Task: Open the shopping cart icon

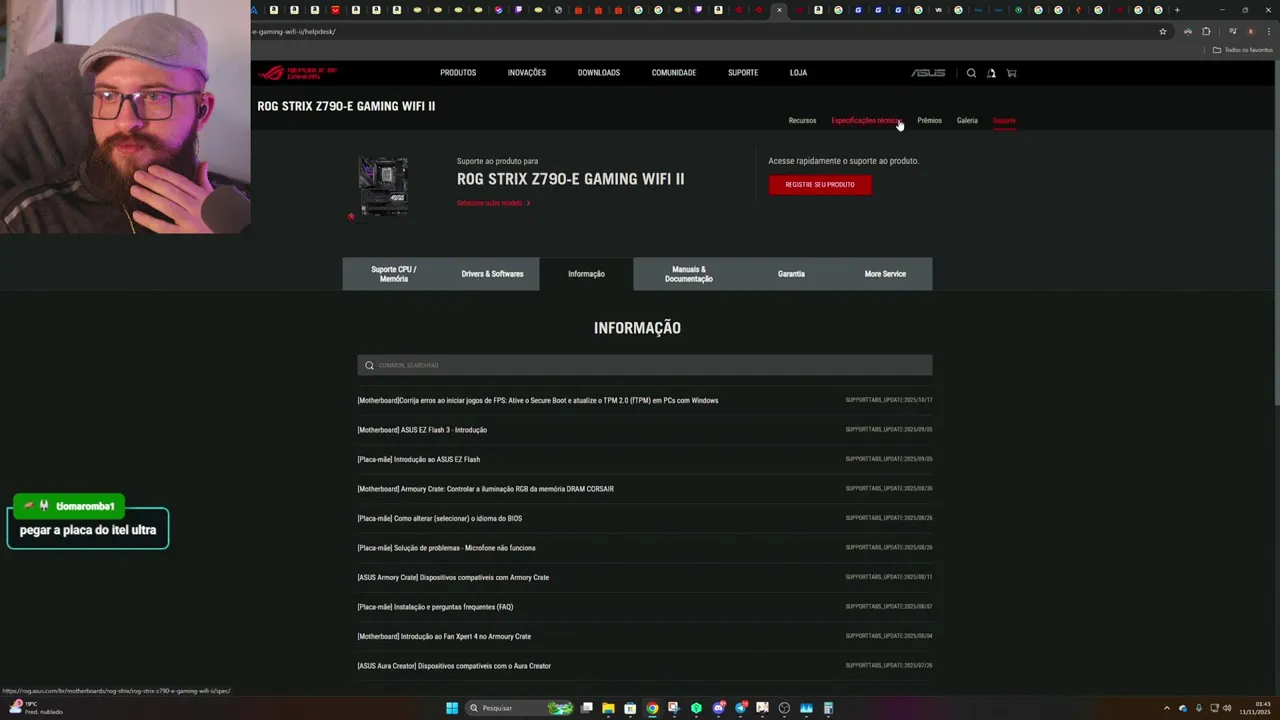Action: click(x=1011, y=73)
